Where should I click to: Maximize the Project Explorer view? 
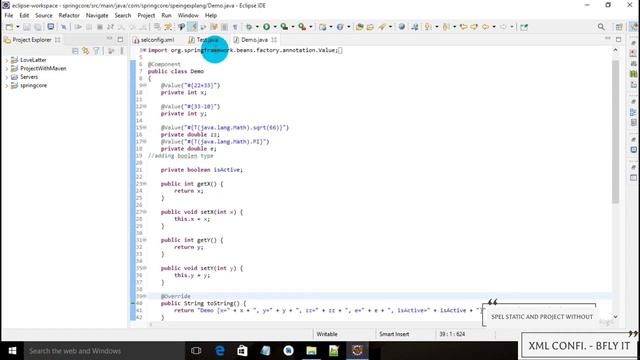tap(120, 40)
